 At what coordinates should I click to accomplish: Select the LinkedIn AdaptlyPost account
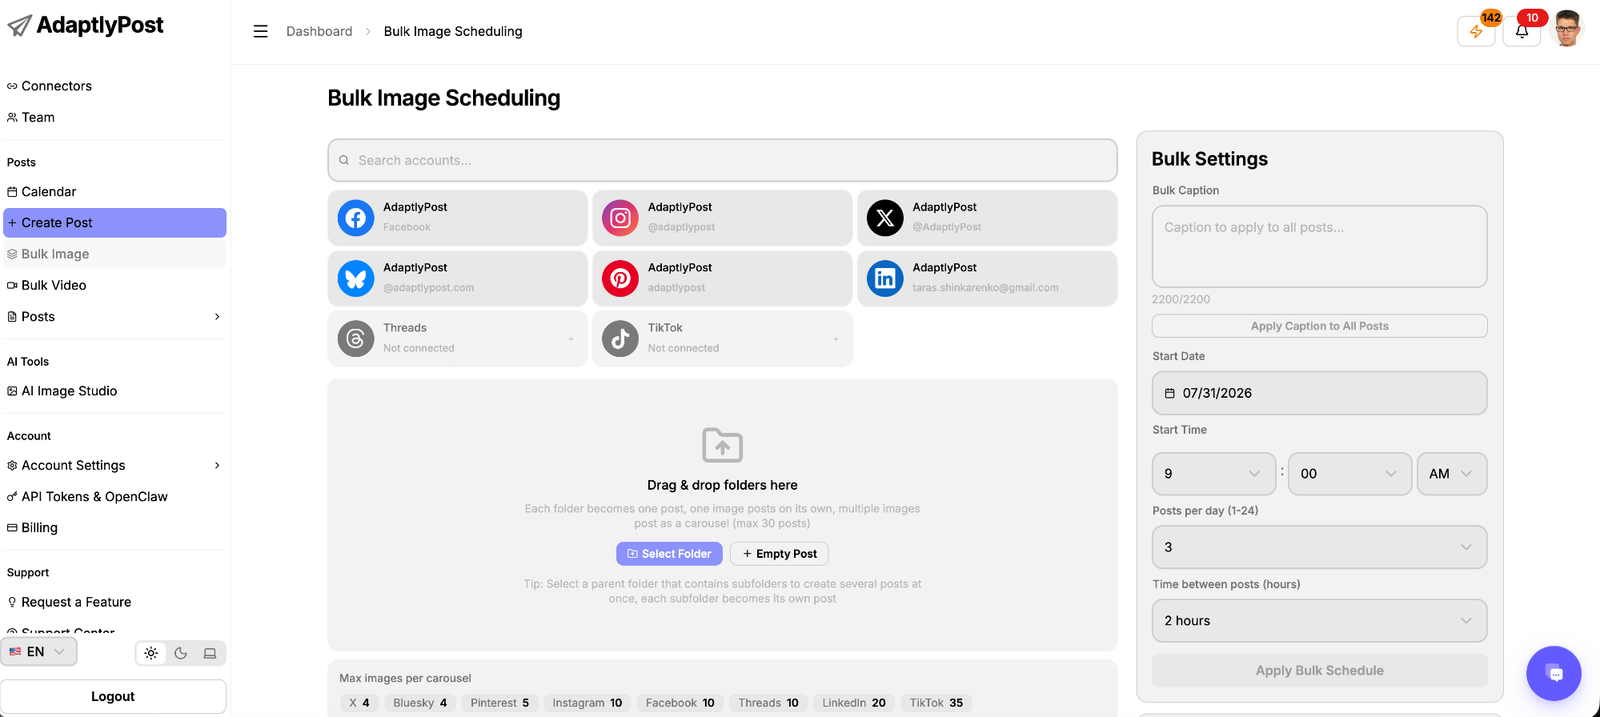pos(987,278)
